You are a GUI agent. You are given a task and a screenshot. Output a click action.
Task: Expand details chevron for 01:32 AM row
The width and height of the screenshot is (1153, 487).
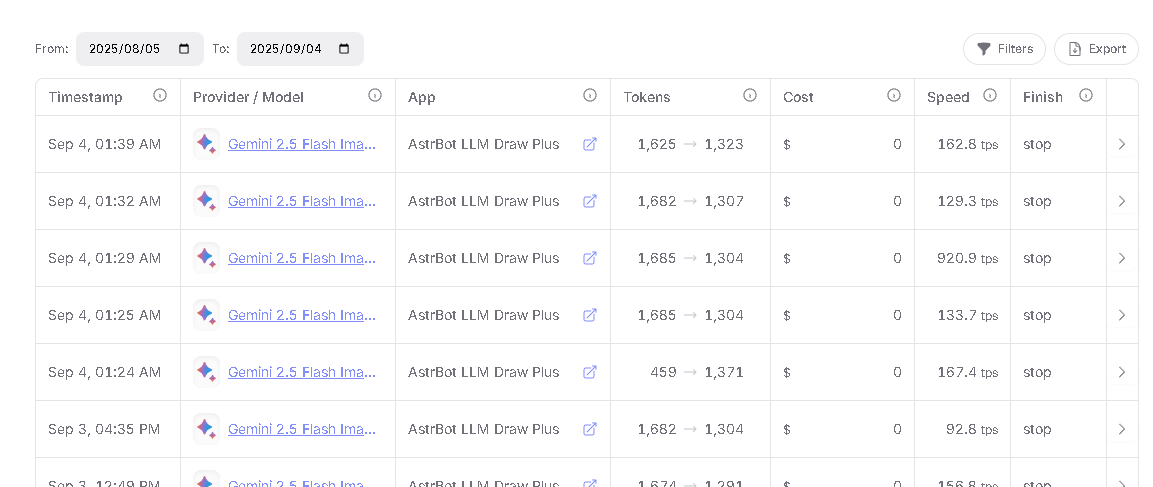click(1121, 201)
